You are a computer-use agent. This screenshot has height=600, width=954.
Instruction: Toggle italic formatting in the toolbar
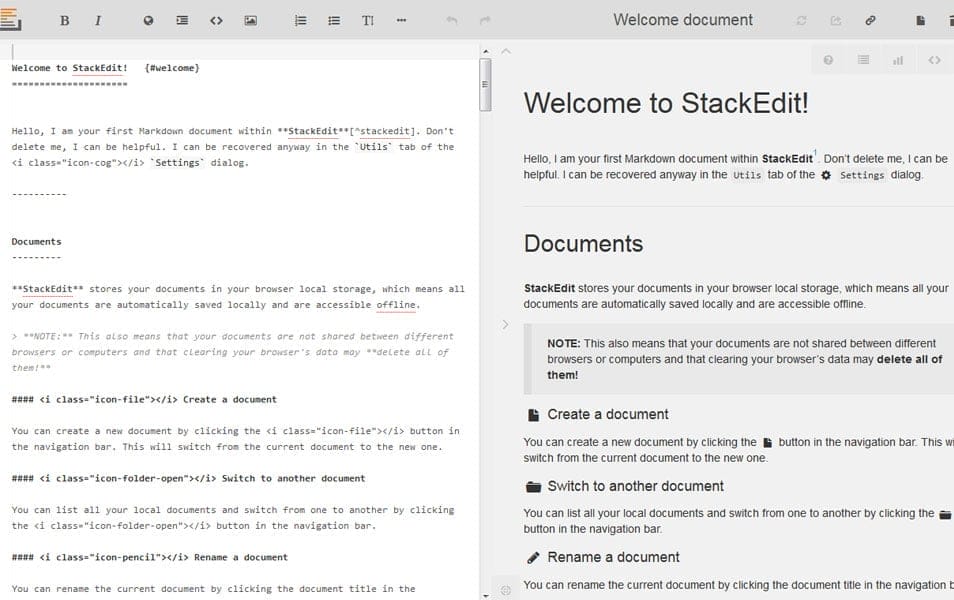97,19
